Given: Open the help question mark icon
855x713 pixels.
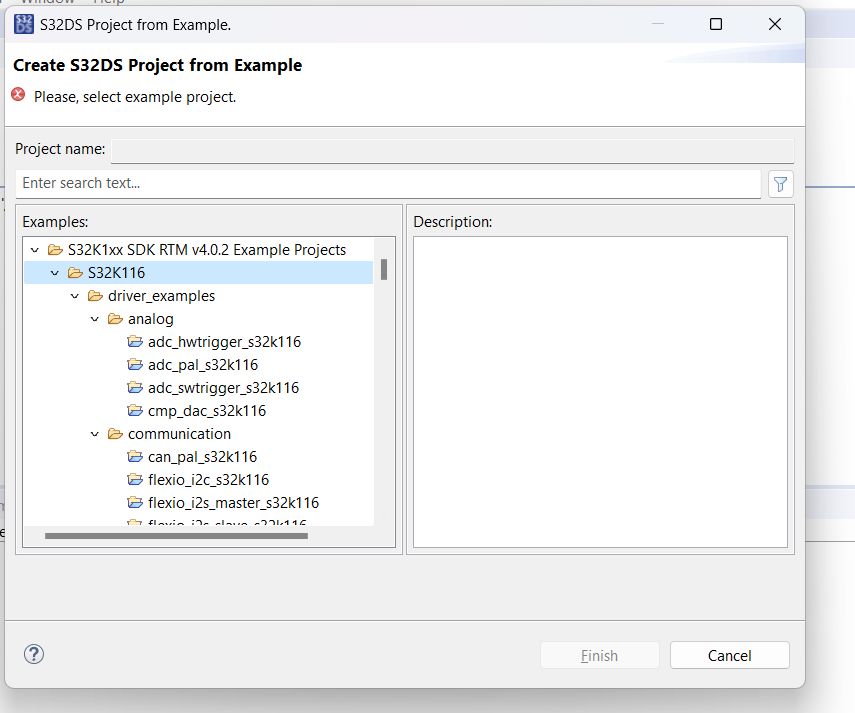Looking at the screenshot, I should coord(34,655).
